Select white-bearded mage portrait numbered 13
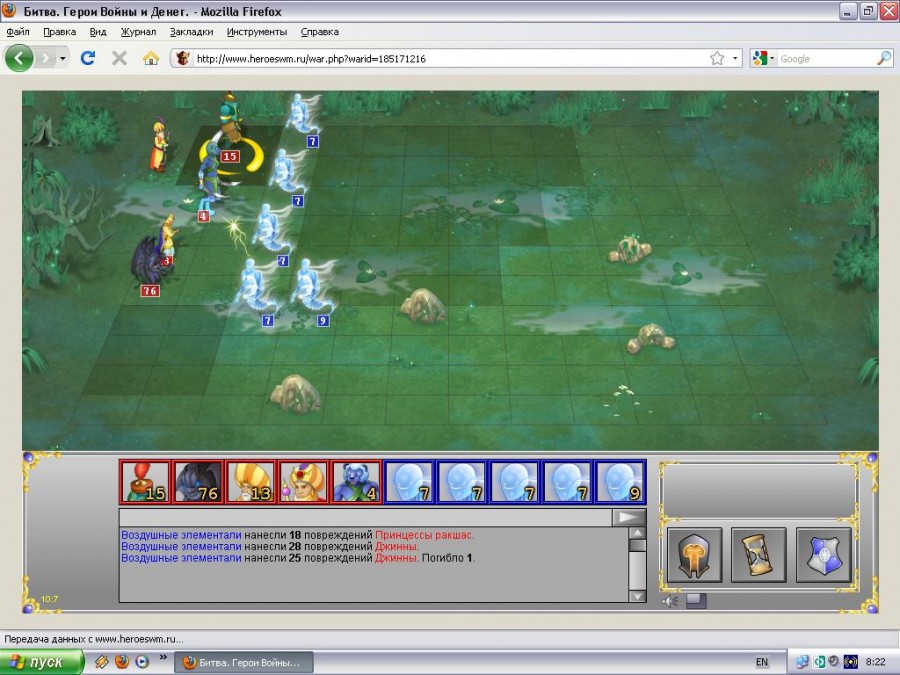Image resolution: width=900 pixels, height=675 pixels. pos(251,482)
